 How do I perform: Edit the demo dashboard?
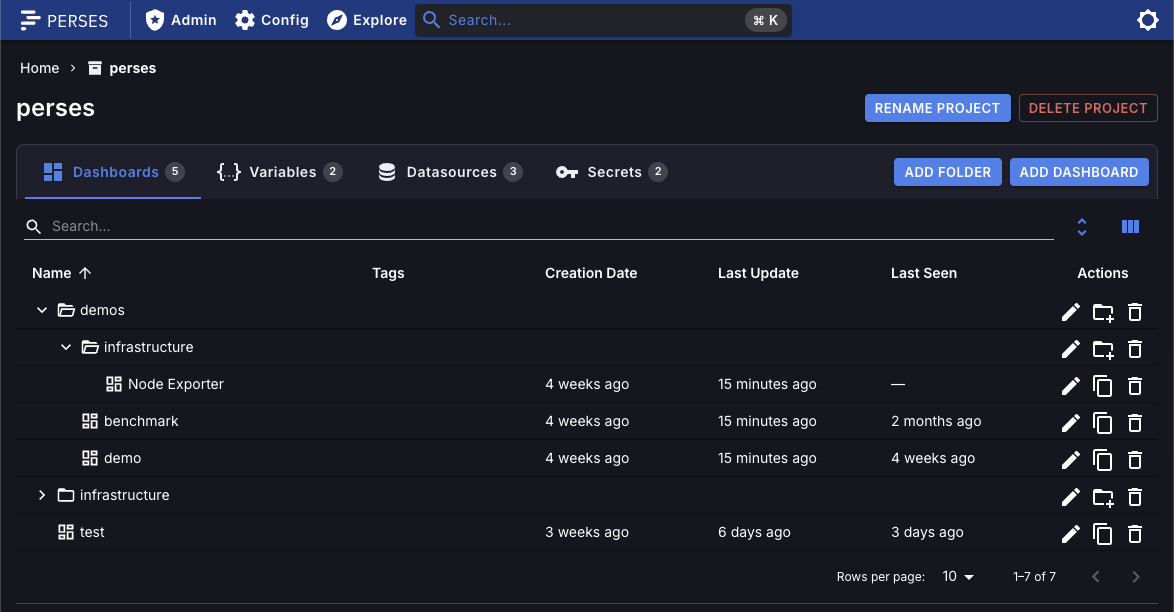point(1071,459)
